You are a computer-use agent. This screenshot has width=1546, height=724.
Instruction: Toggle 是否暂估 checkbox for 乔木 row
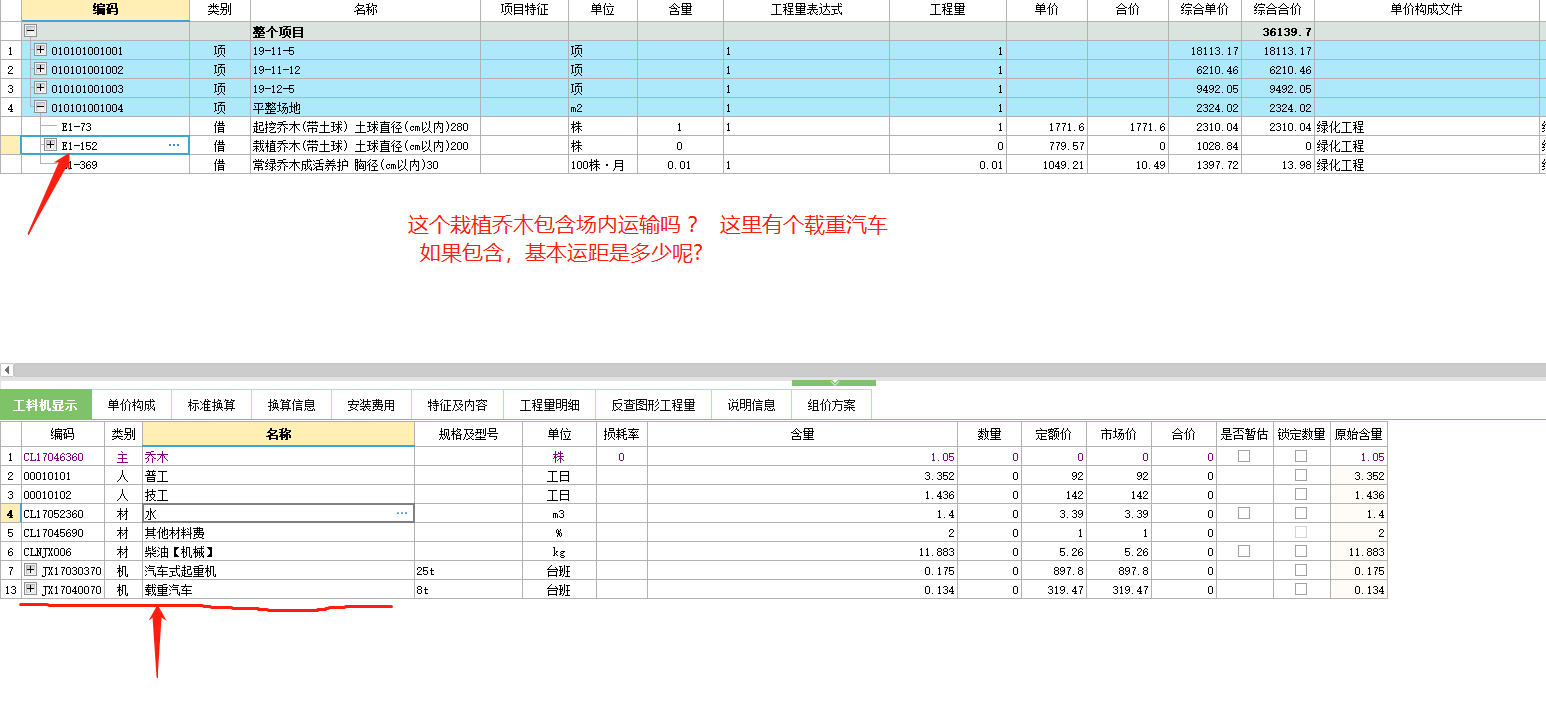(1244, 457)
